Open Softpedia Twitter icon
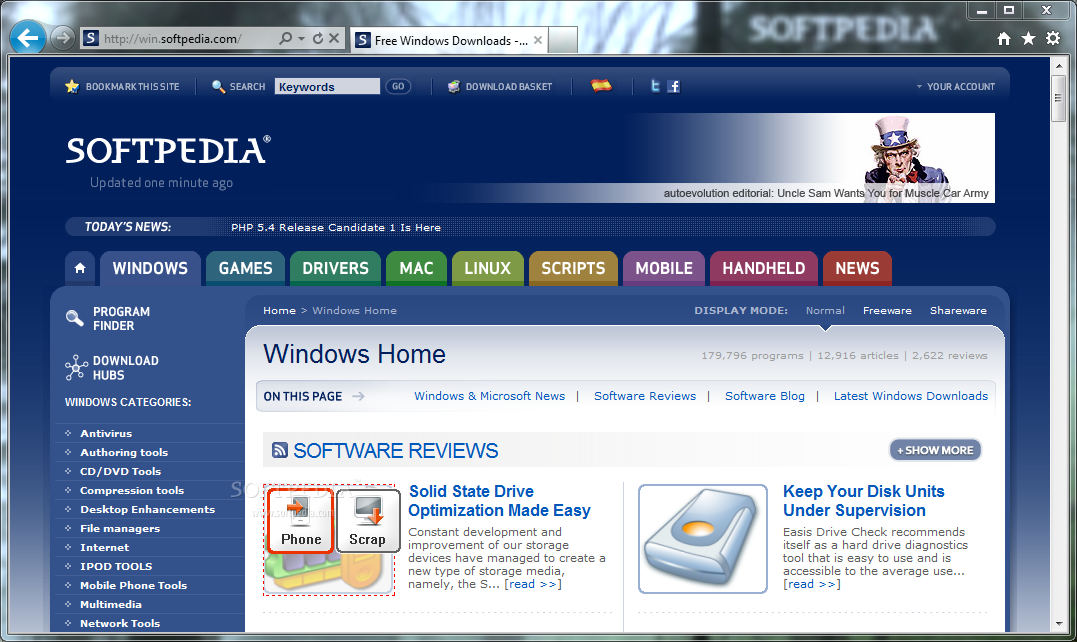1077x642 pixels. (x=655, y=86)
